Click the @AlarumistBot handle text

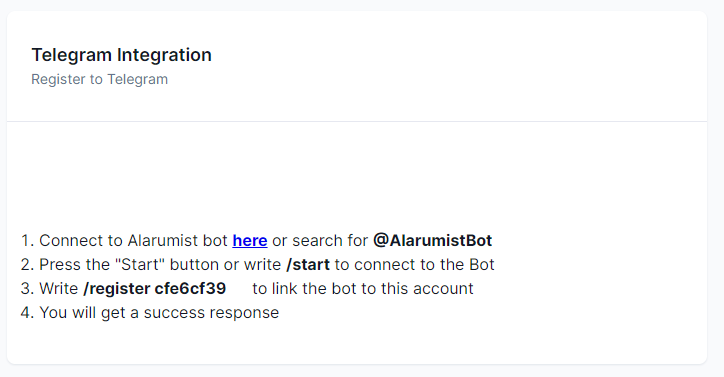(x=433, y=241)
